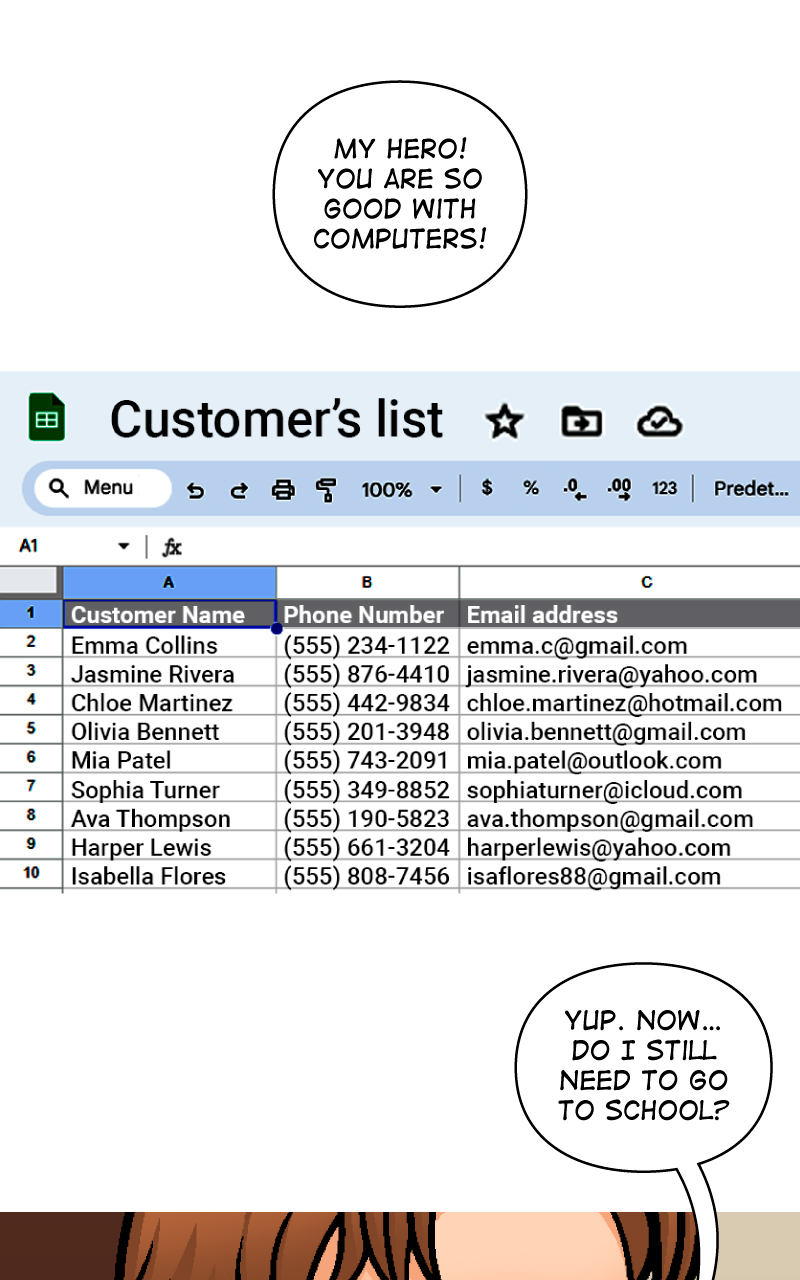Click the move to folder icon
The width and height of the screenshot is (800, 1280).
click(x=581, y=421)
